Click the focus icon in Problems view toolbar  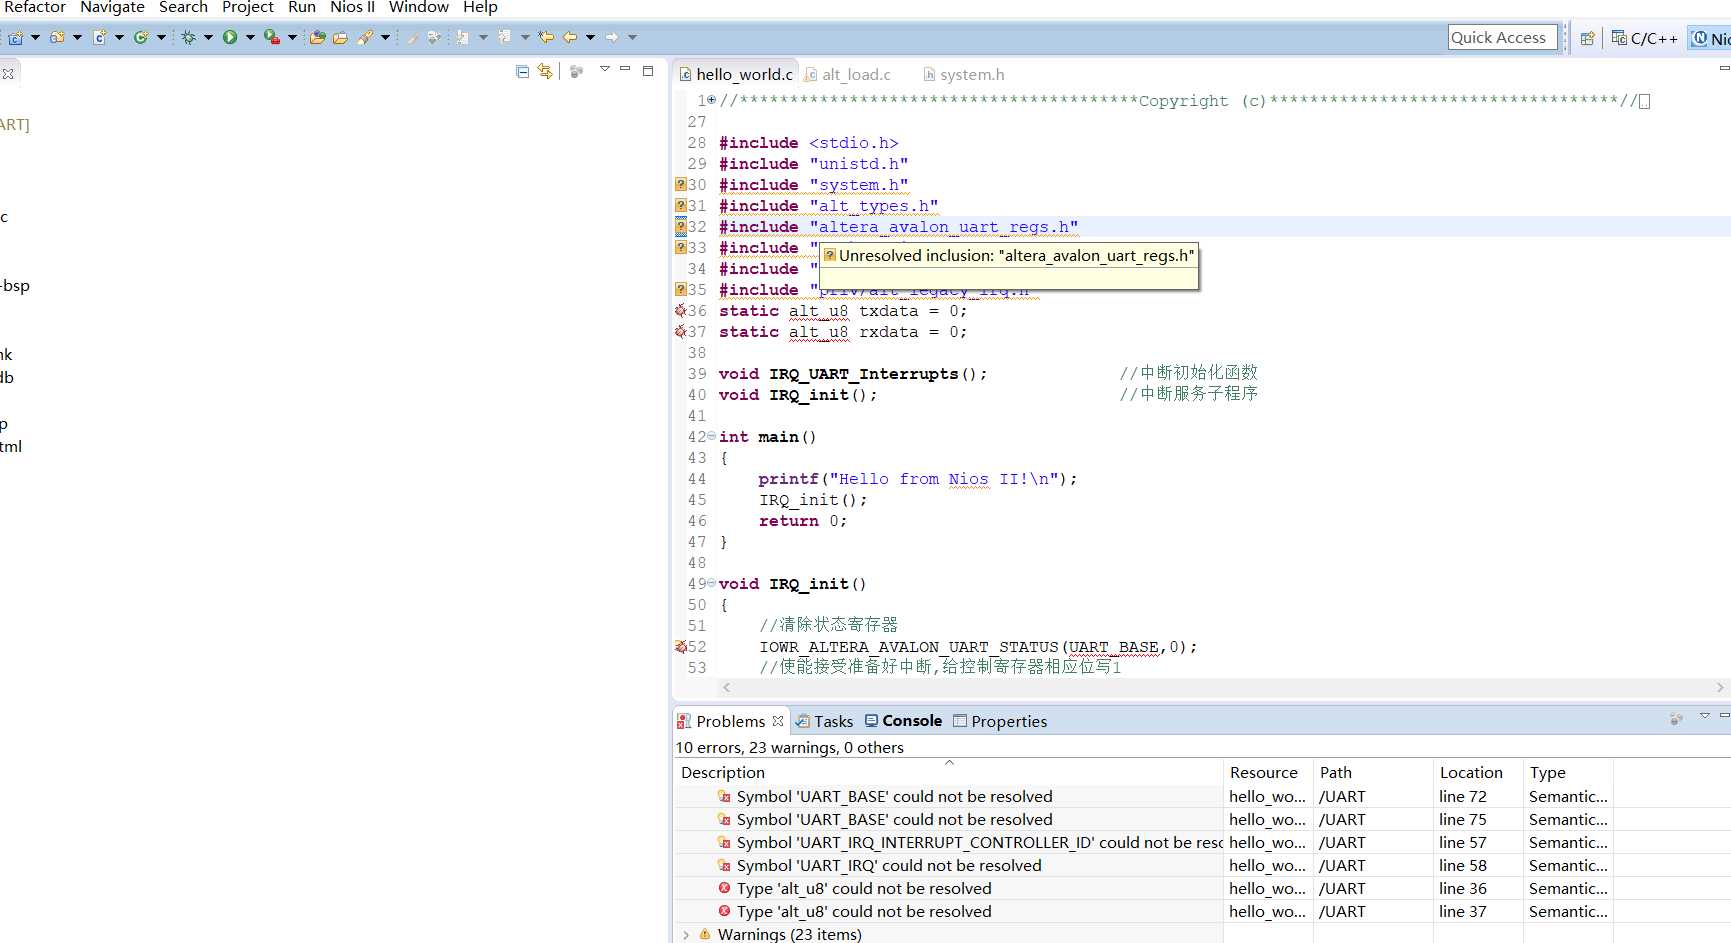tap(1676, 719)
